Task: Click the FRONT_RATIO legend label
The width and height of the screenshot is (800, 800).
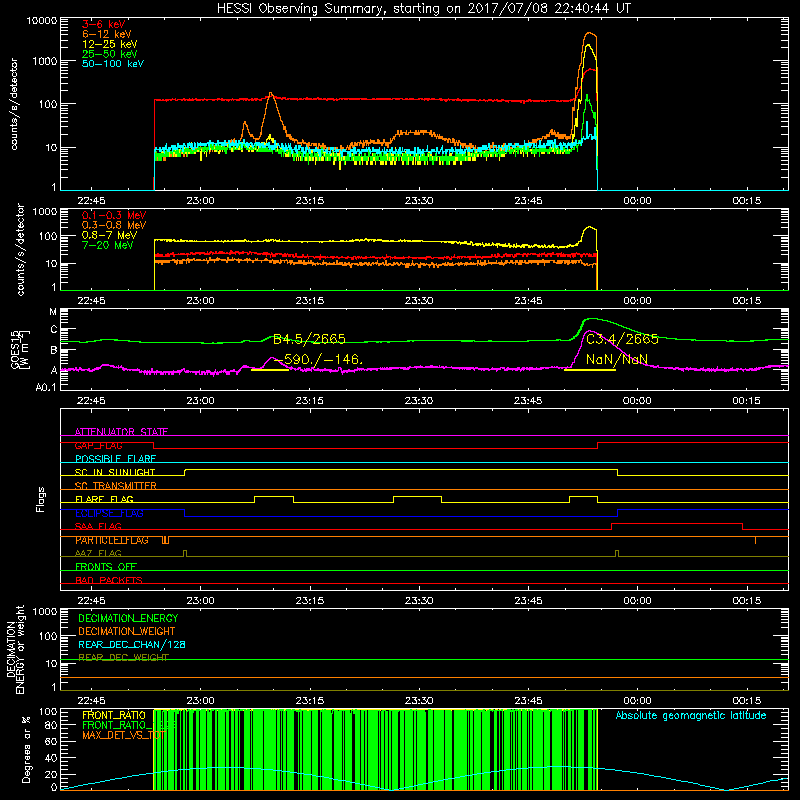Action: (114, 716)
